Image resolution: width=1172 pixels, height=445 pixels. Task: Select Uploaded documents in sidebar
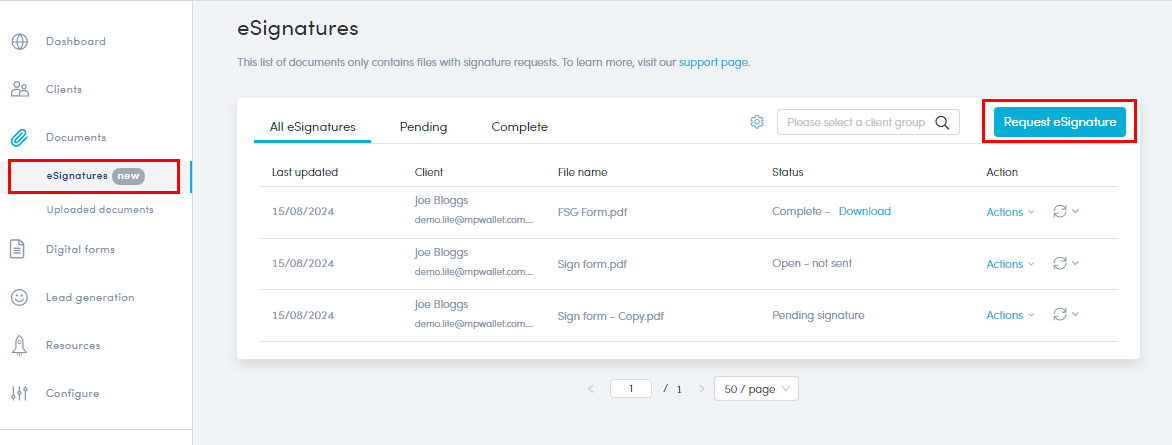[100, 210]
